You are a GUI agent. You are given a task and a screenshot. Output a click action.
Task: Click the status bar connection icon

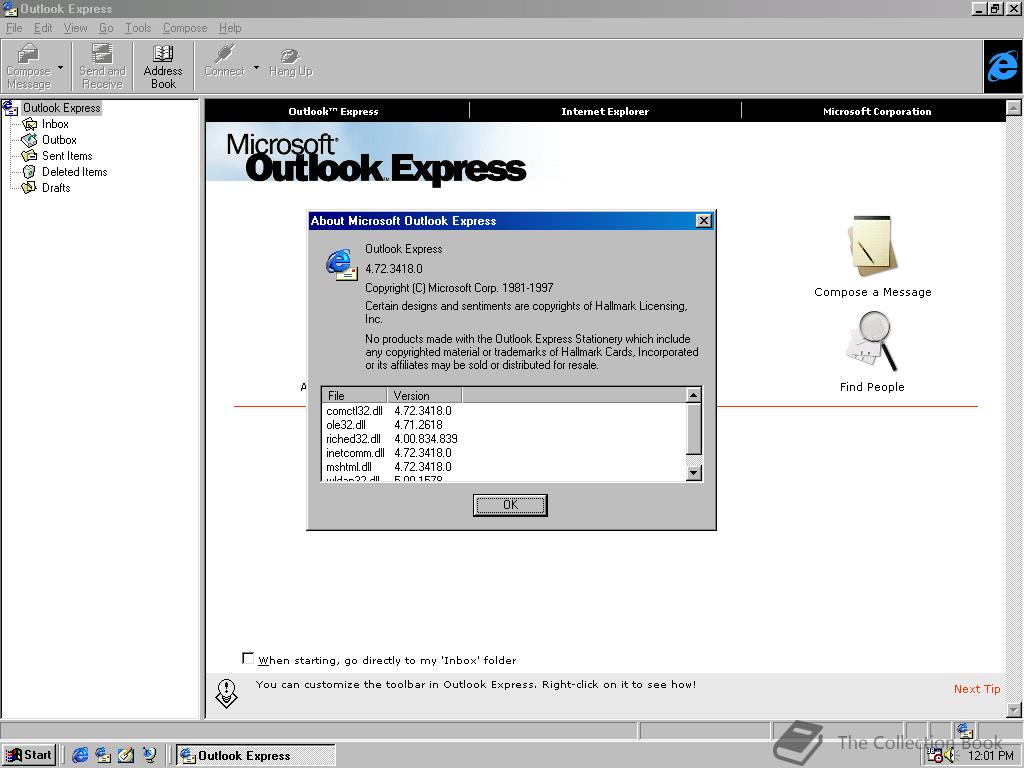pyautogui.click(x=965, y=730)
